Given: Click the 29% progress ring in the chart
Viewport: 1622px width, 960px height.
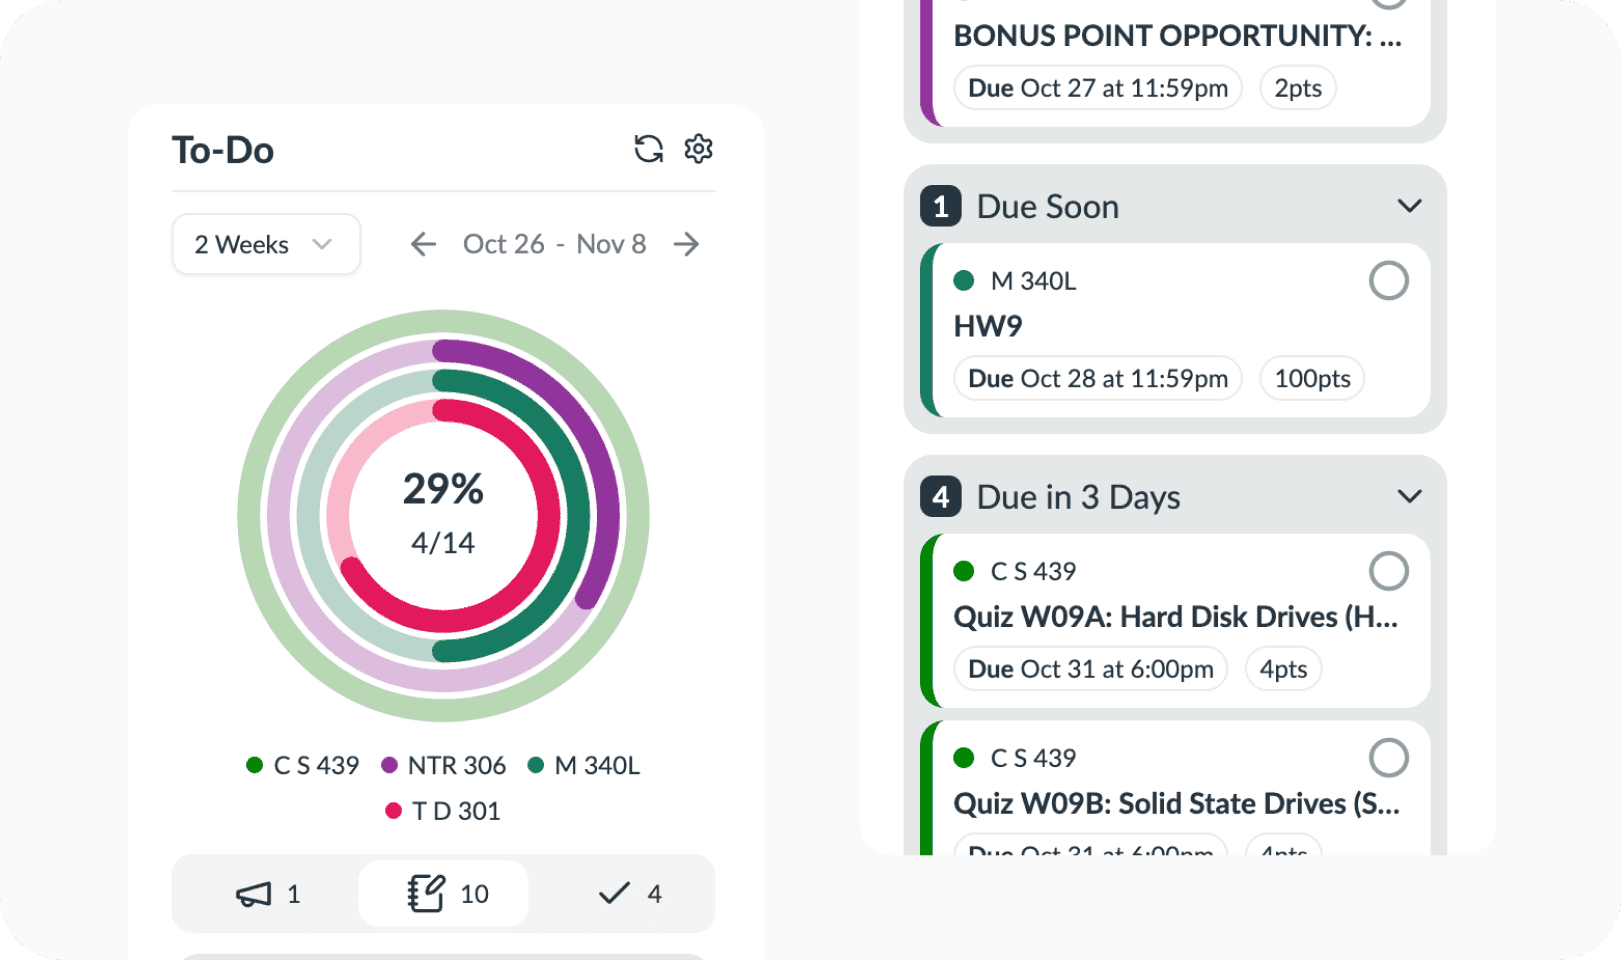Looking at the screenshot, I should coord(443,512).
